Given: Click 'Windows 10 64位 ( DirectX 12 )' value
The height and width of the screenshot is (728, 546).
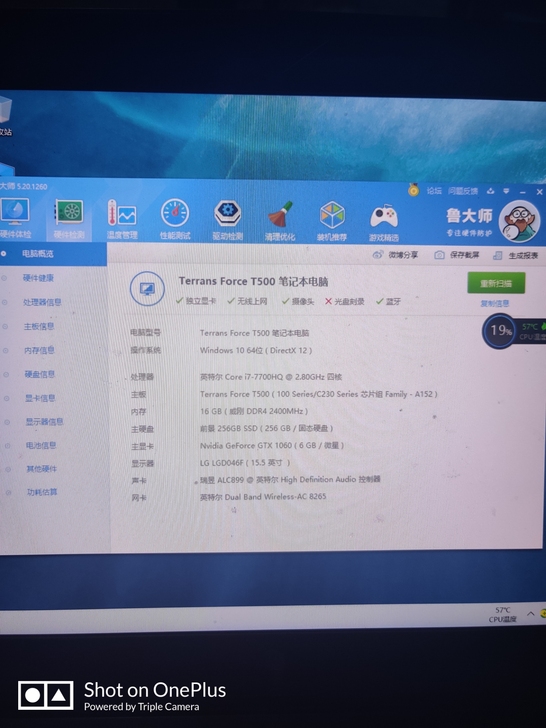Looking at the screenshot, I should click(256, 351).
